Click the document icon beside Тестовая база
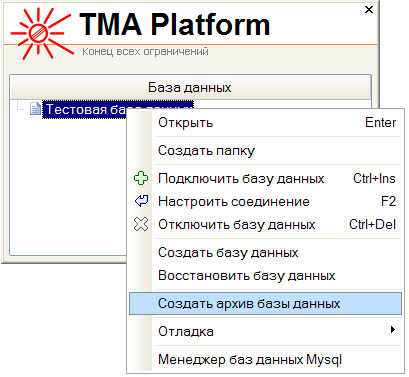Viewport: 409px width, 377px height. click(x=35, y=109)
